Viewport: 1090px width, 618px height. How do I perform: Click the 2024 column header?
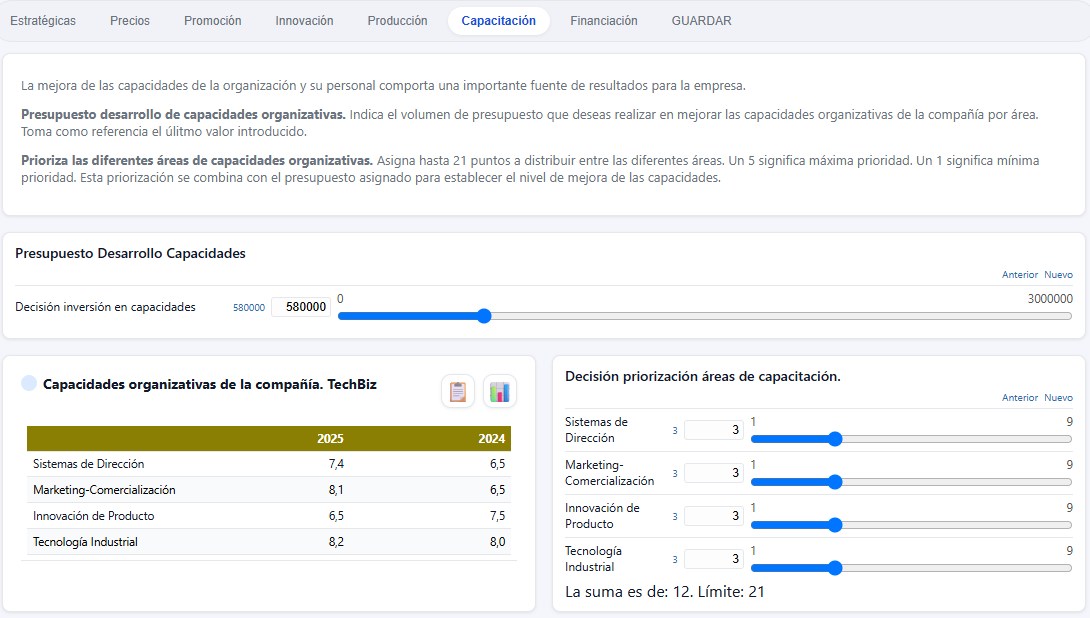click(x=491, y=439)
